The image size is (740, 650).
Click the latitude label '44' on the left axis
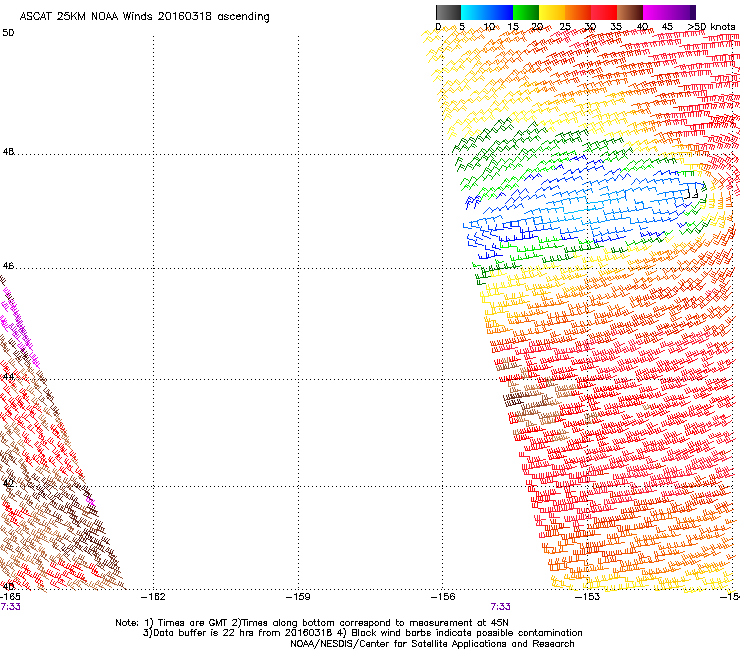coord(8,377)
